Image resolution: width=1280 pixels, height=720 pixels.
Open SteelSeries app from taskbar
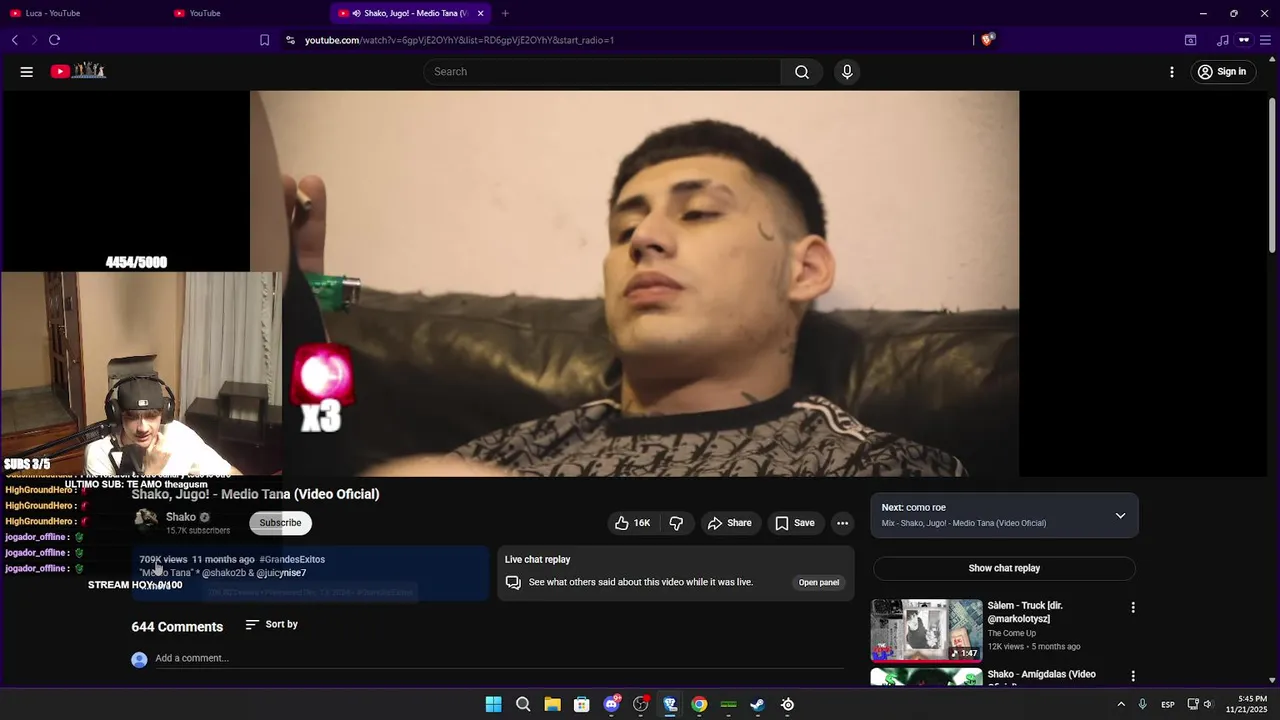[x=788, y=705]
